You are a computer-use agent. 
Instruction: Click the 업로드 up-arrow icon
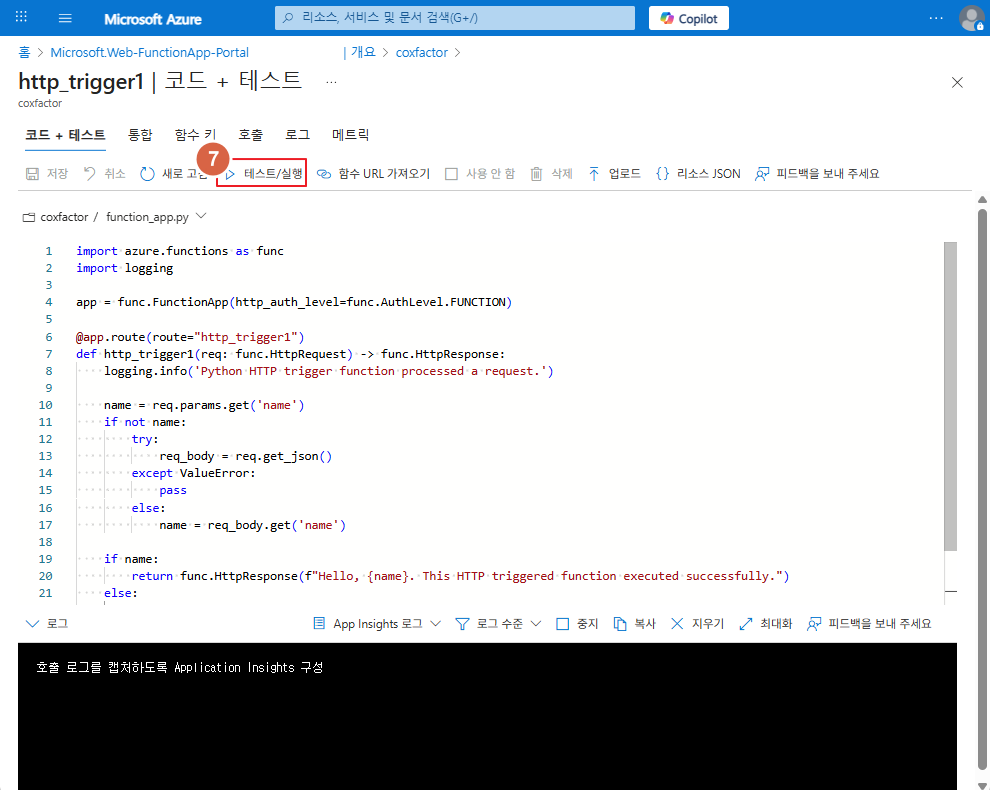(593, 174)
